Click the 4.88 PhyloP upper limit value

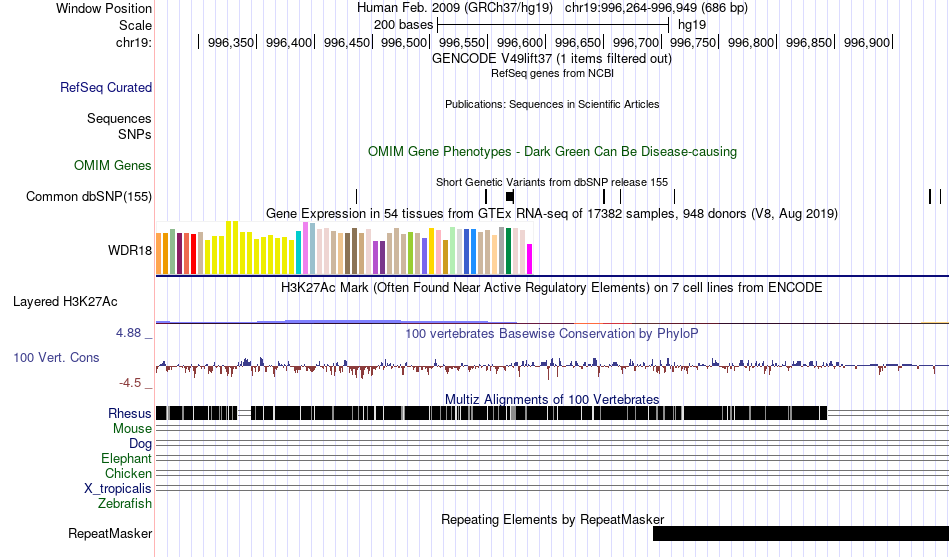(128, 333)
